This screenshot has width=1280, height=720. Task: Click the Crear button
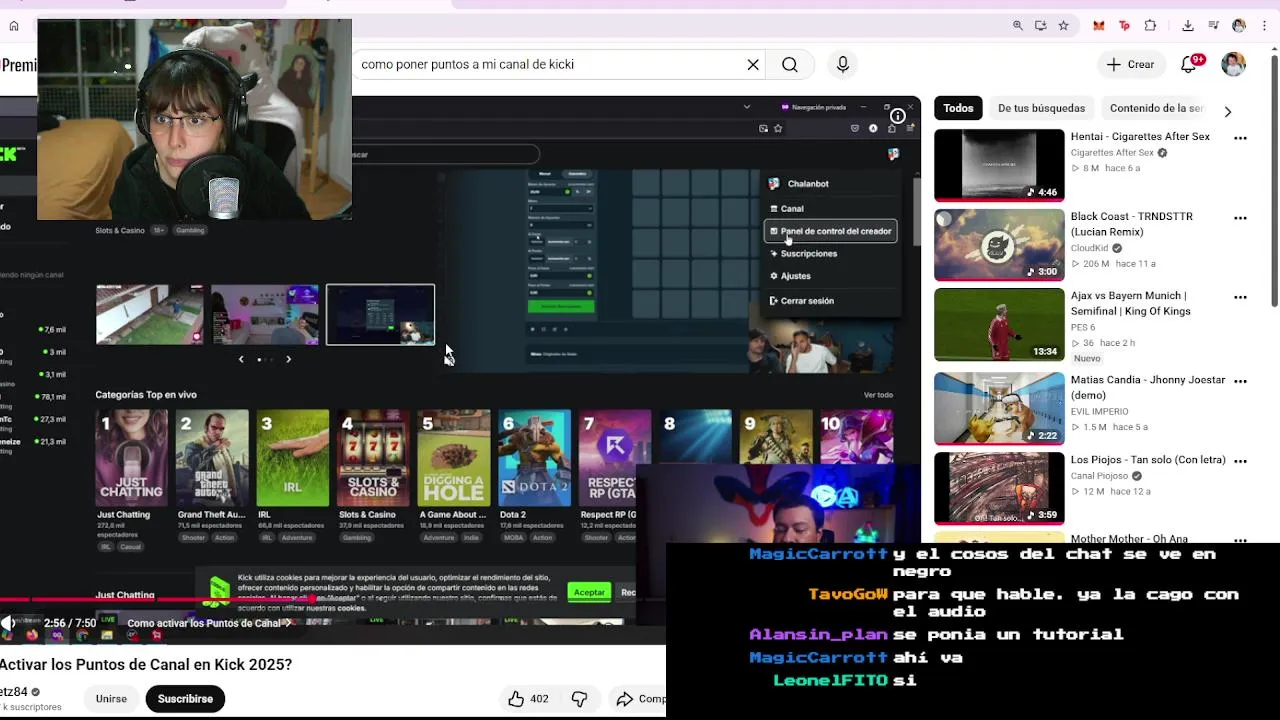(x=1130, y=64)
